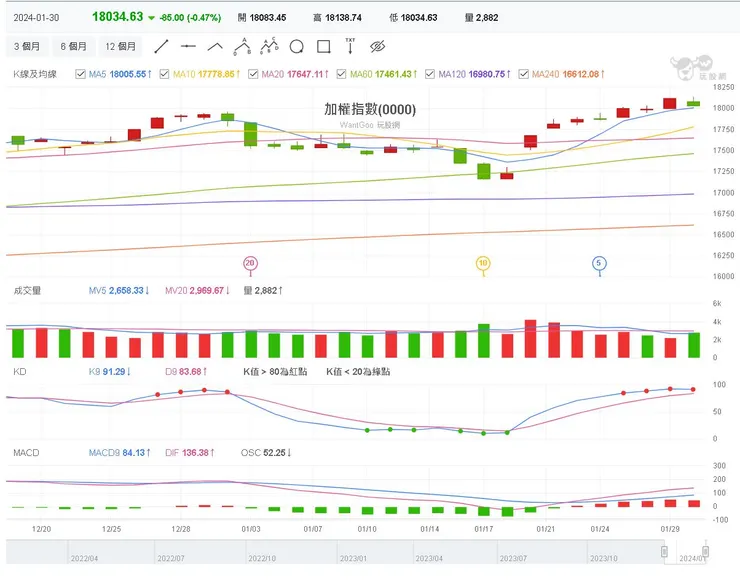Click the MA240 16612.08 value label
This screenshot has height=582, width=740.
coord(568,74)
